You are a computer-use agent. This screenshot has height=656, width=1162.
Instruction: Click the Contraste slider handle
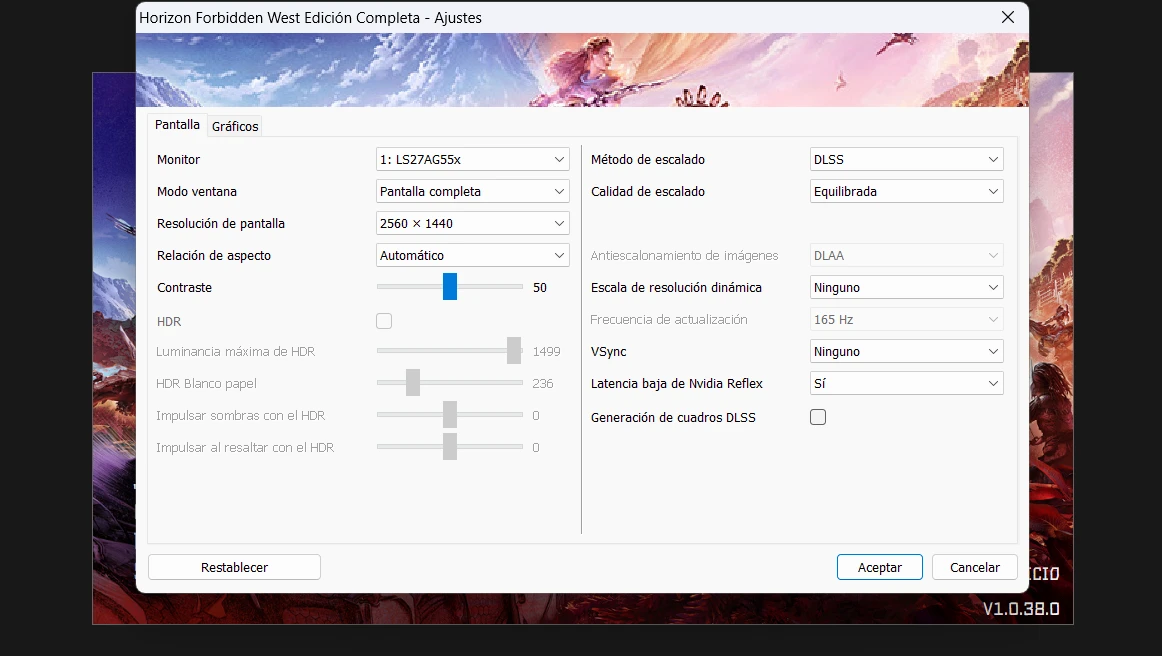point(450,287)
